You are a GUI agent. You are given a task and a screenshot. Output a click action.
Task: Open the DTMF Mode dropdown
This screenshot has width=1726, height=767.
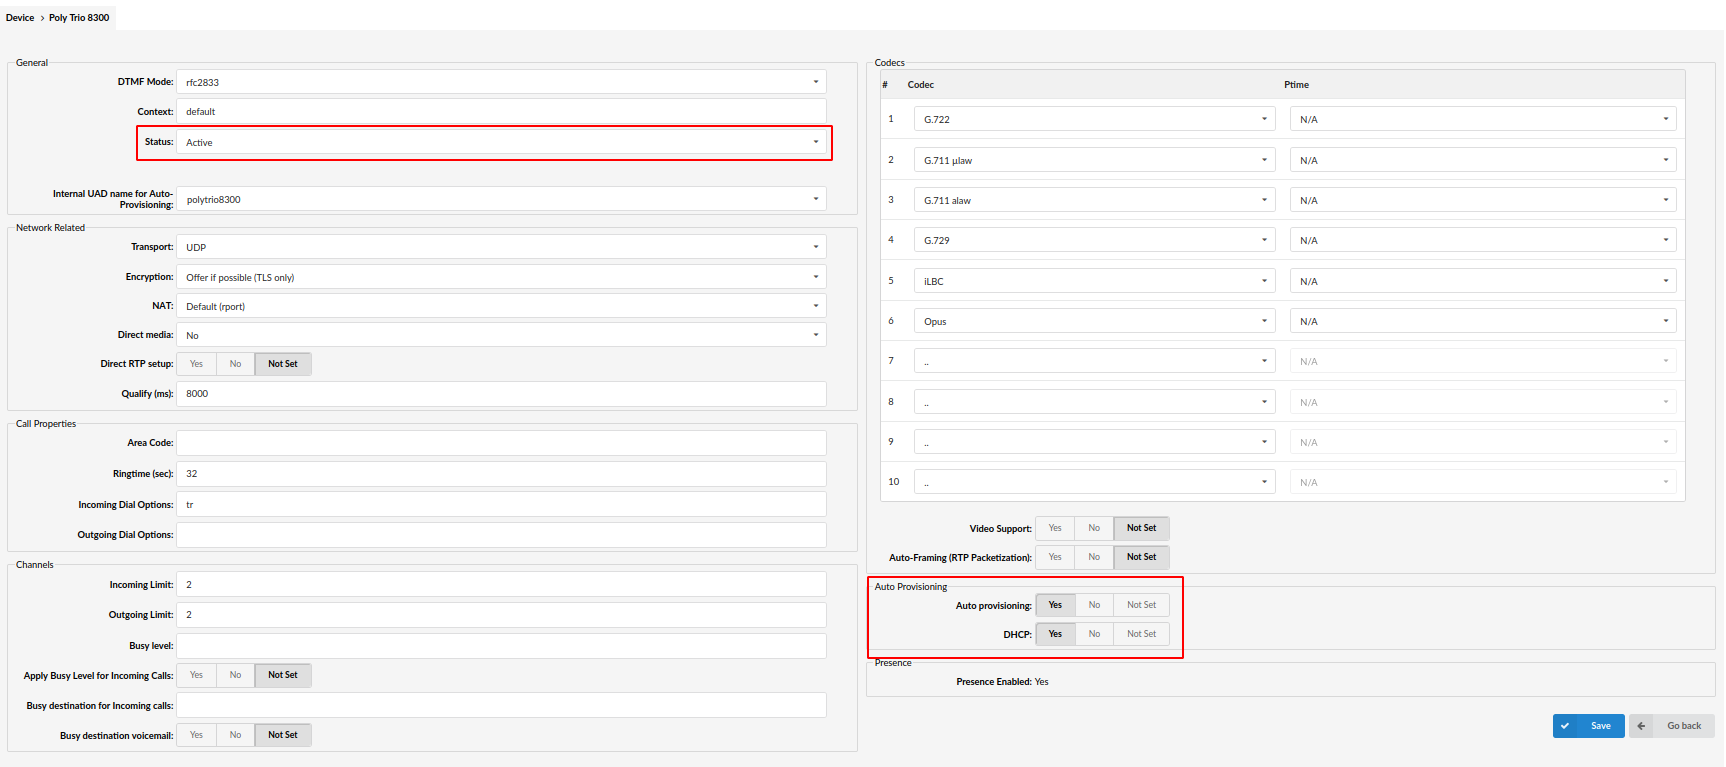tap(501, 82)
